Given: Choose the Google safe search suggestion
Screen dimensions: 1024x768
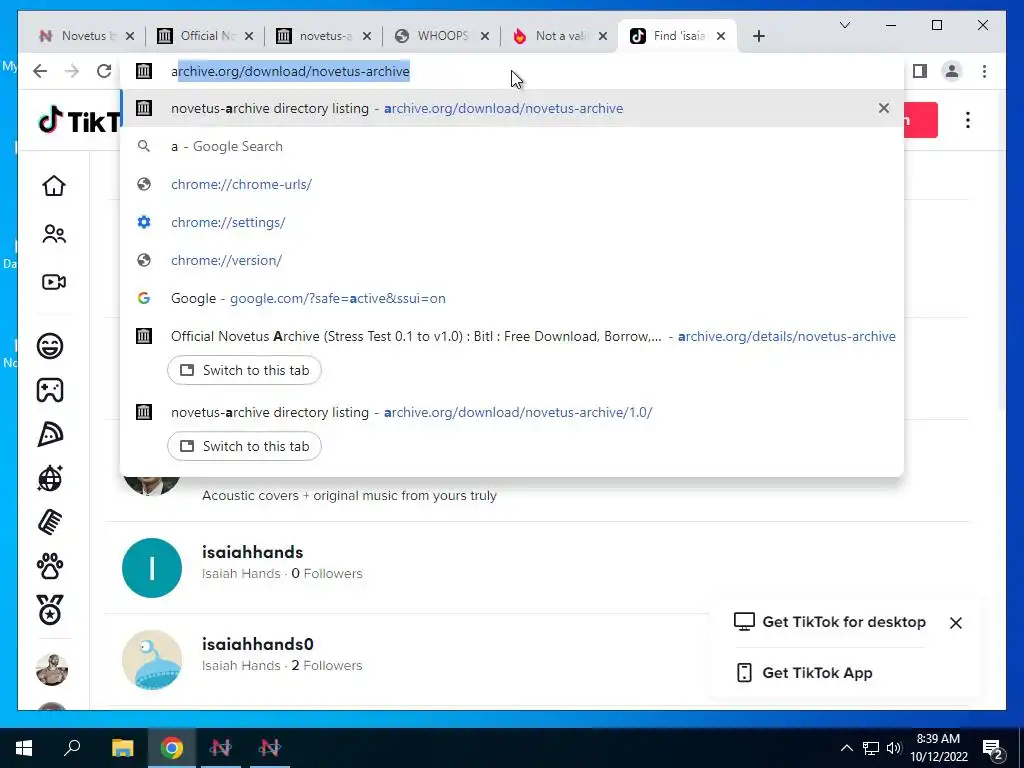Looking at the screenshot, I should click(512, 298).
